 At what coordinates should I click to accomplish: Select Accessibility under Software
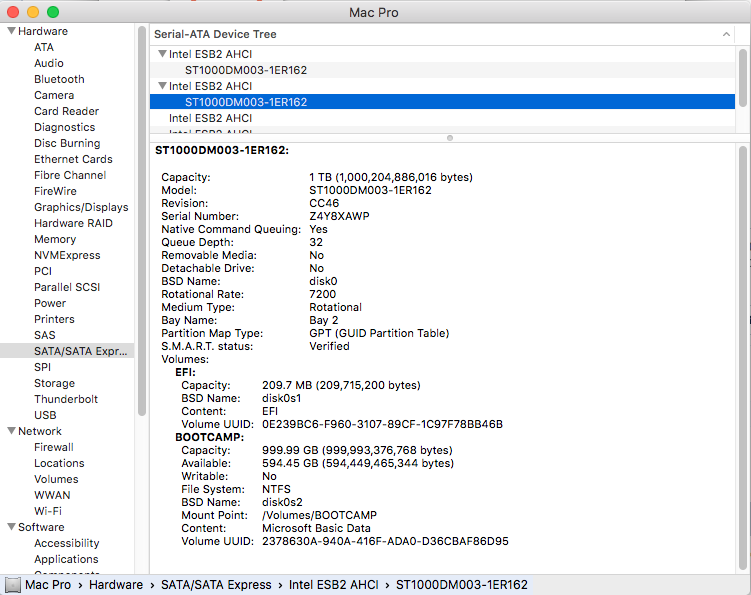tap(67, 543)
